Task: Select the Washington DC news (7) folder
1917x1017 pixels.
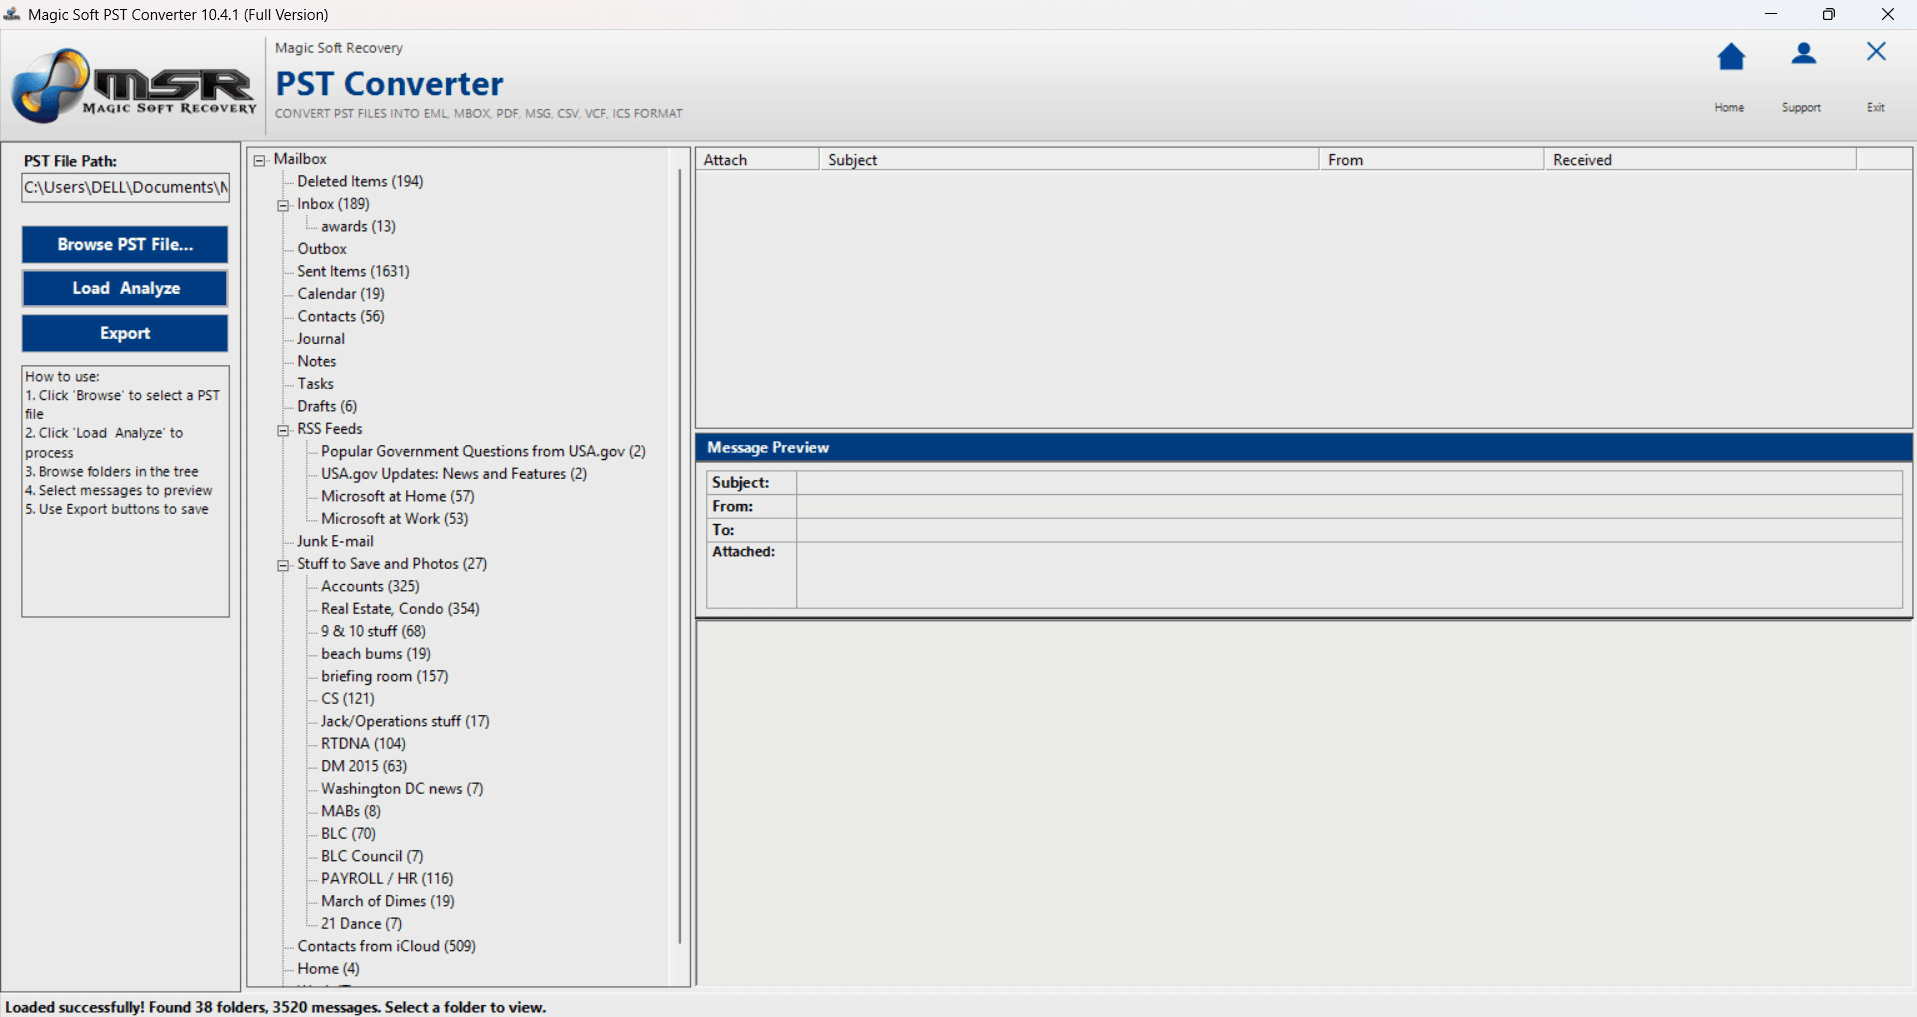Action: (x=402, y=789)
